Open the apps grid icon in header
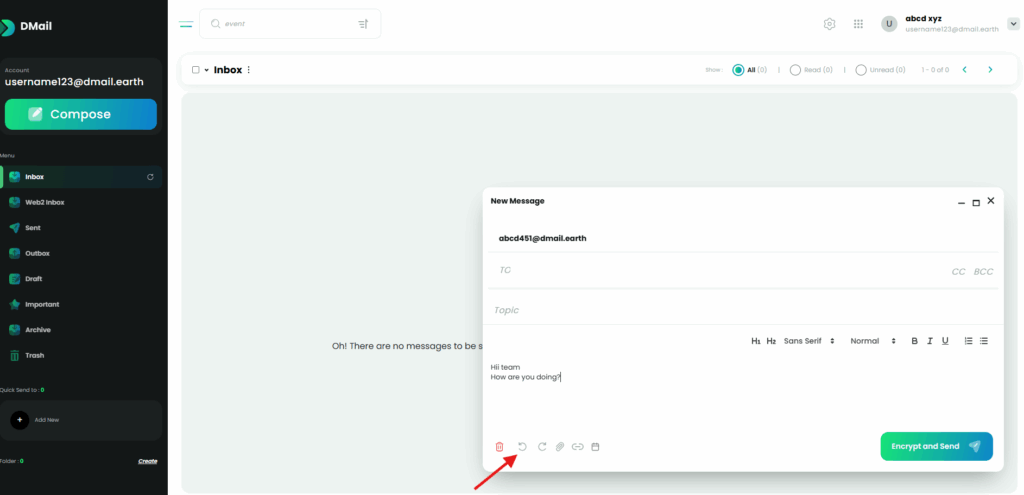 pos(858,24)
